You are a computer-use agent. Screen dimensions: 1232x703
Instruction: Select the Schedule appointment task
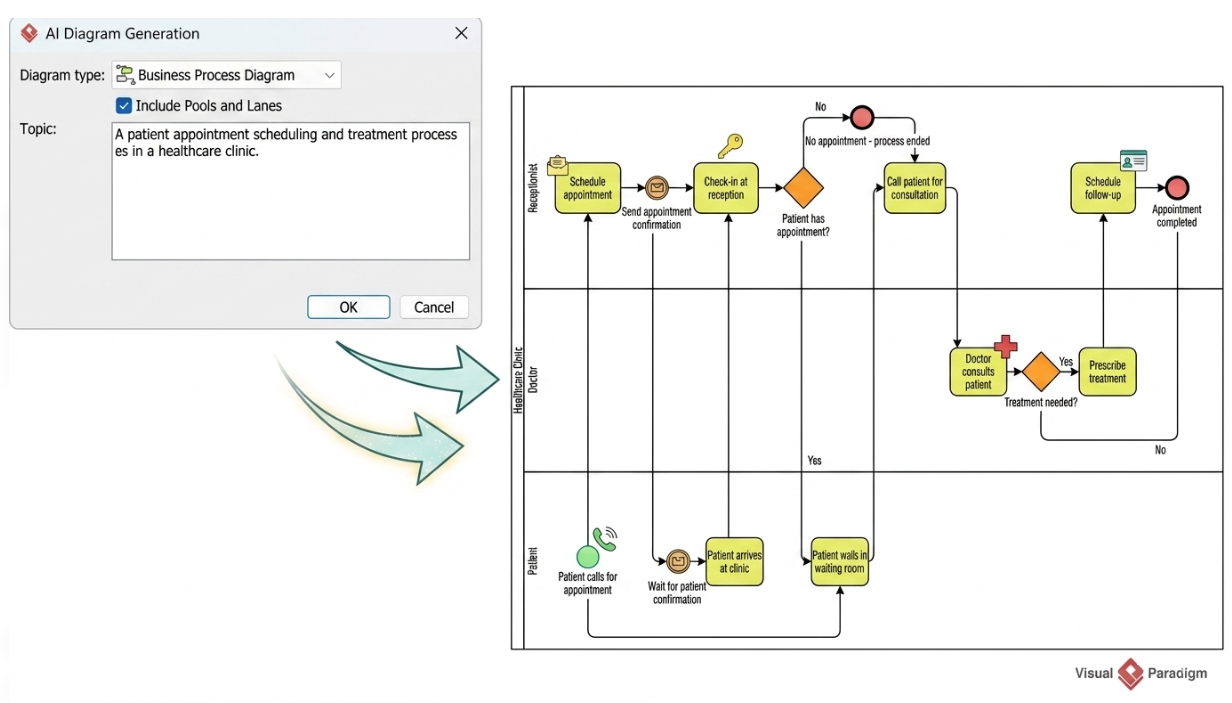pyautogui.click(x=587, y=188)
